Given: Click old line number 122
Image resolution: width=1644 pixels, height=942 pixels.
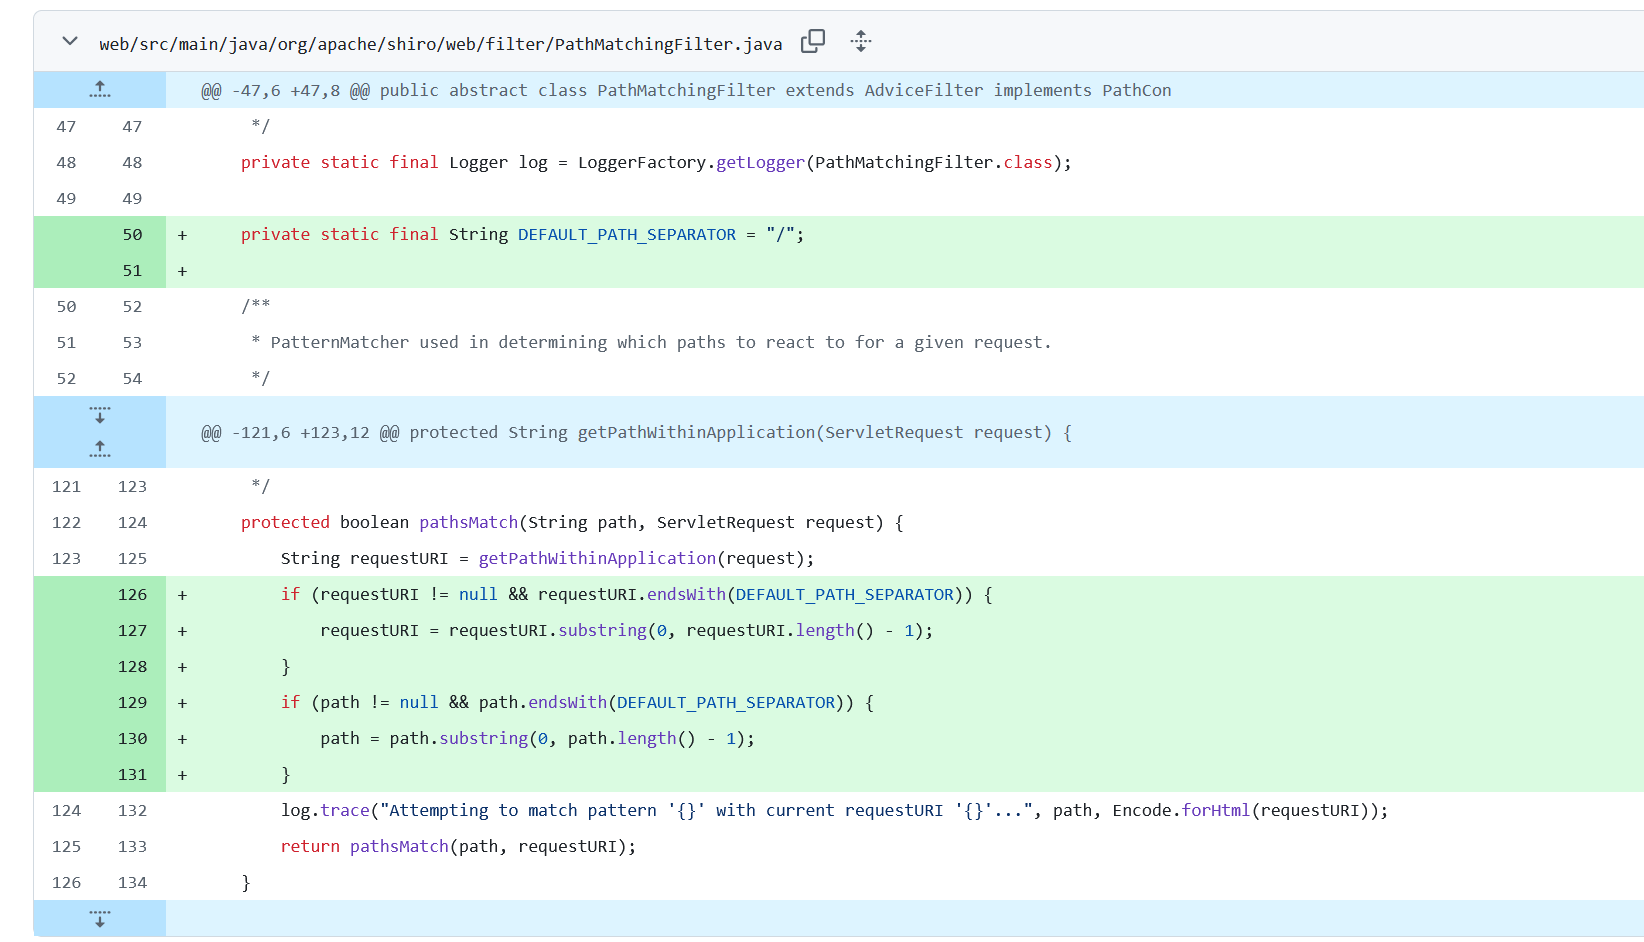Looking at the screenshot, I should click(66, 522).
